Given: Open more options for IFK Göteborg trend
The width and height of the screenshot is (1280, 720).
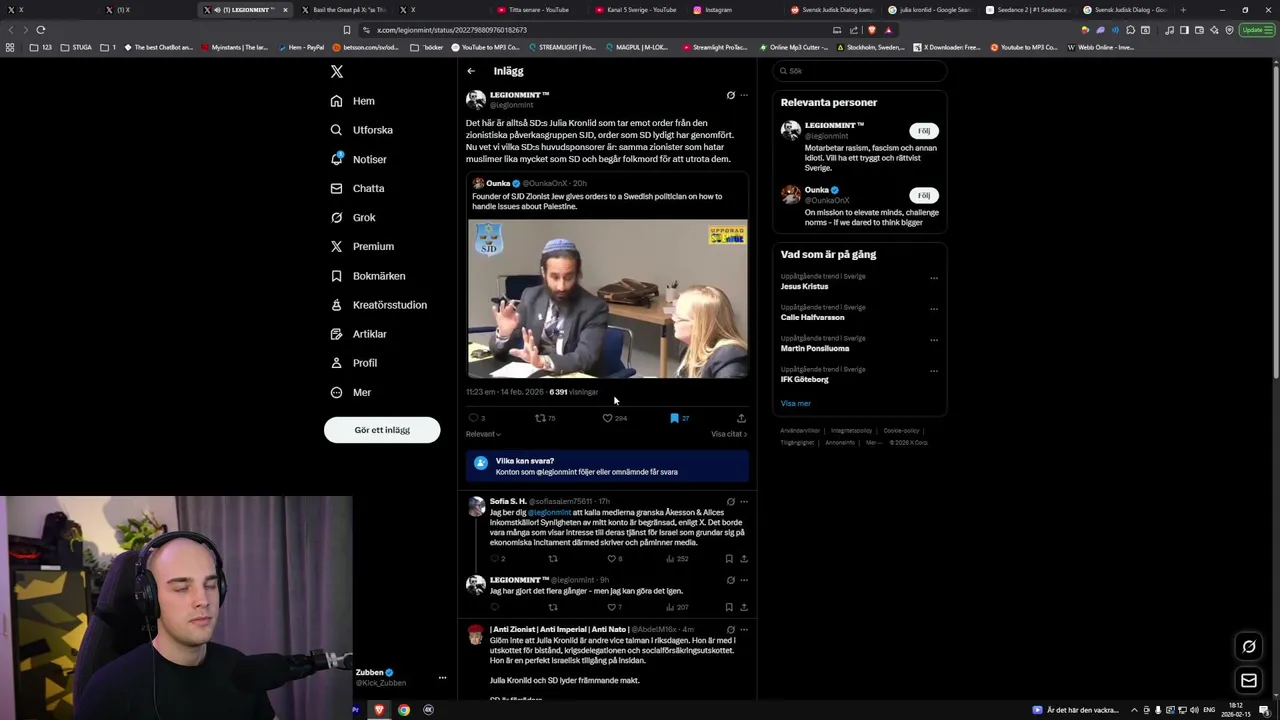Looking at the screenshot, I should point(934,371).
